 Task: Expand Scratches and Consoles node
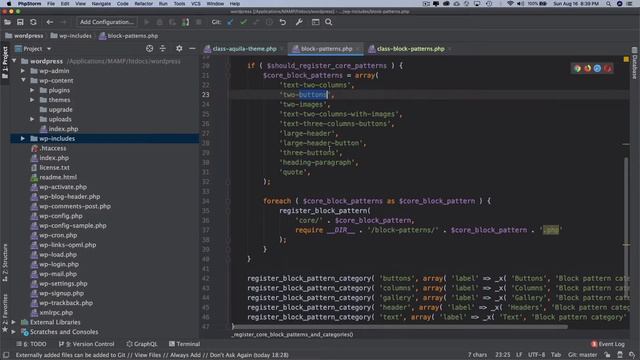(x=13, y=332)
